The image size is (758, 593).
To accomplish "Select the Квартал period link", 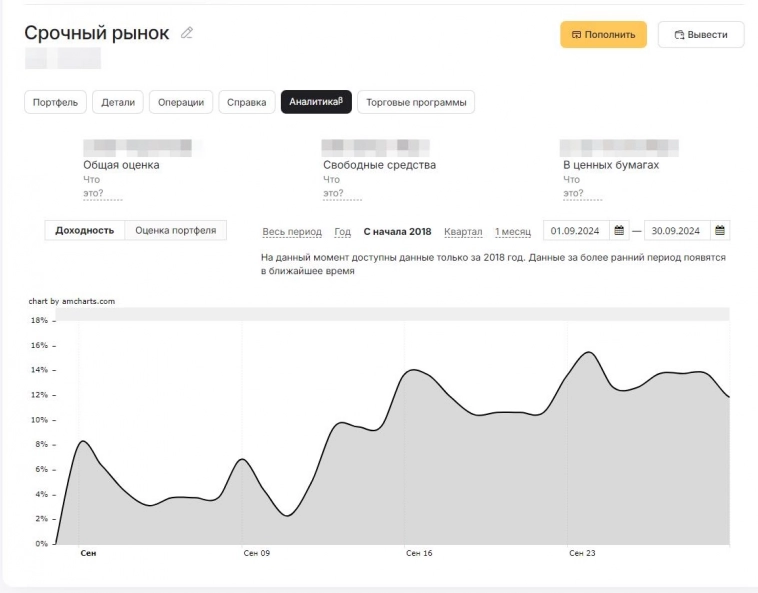I will [x=463, y=232].
